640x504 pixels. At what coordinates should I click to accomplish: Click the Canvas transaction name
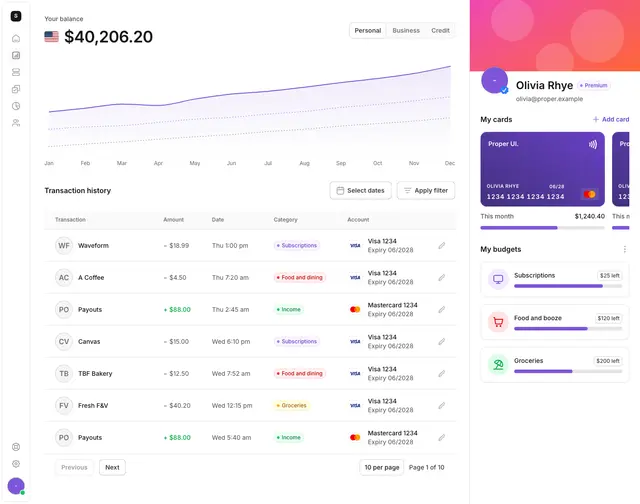pyautogui.click(x=89, y=342)
